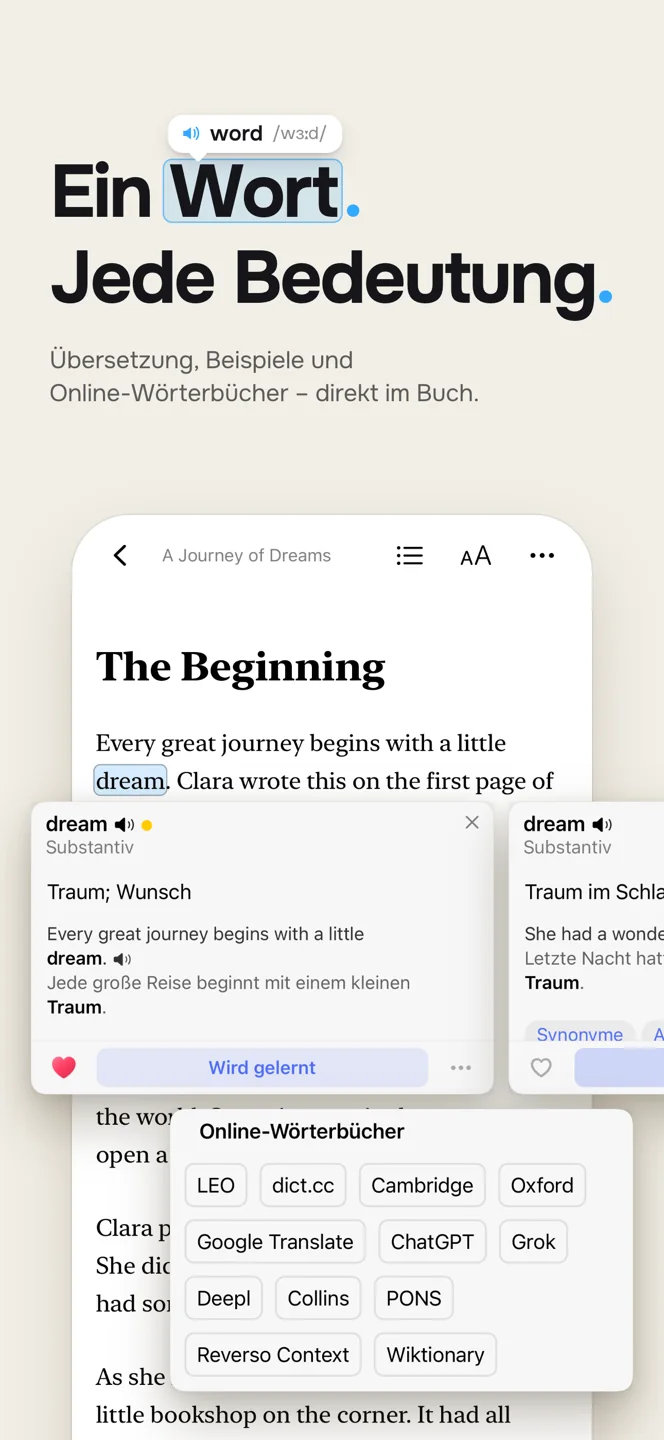
Task: Open the LEO dictionary
Action: [x=216, y=1185]
